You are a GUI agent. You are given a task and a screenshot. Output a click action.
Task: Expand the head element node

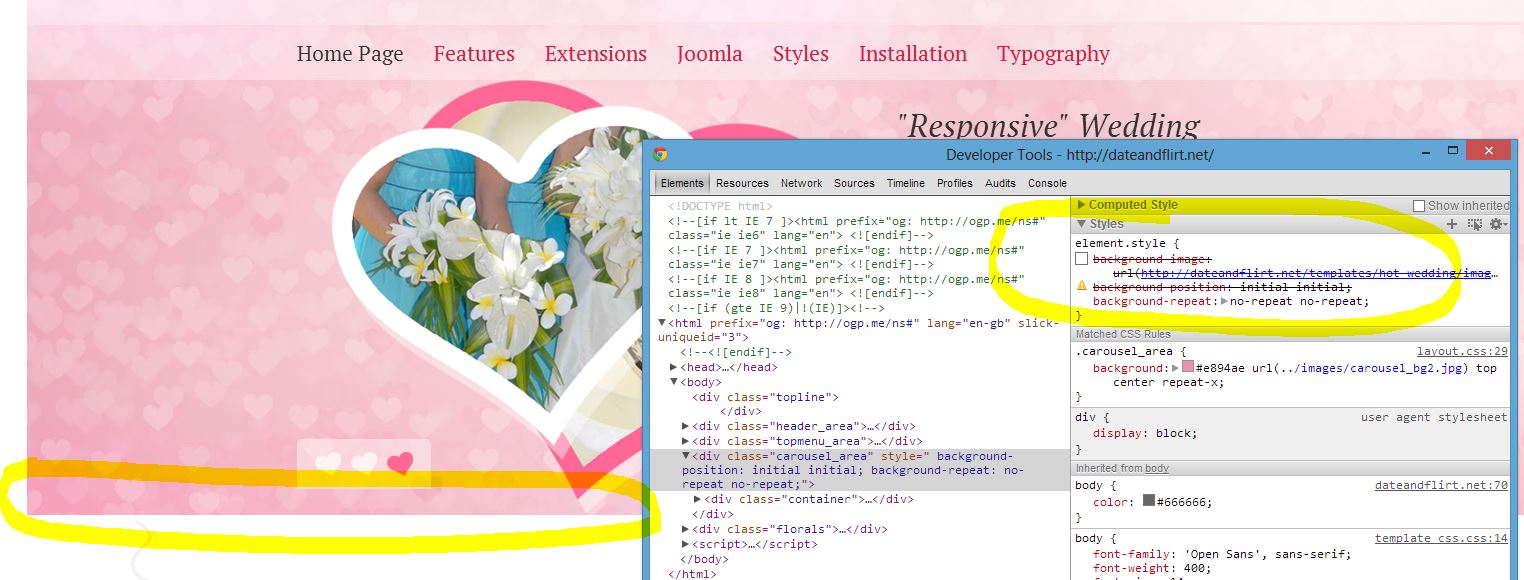coord(674,368)
